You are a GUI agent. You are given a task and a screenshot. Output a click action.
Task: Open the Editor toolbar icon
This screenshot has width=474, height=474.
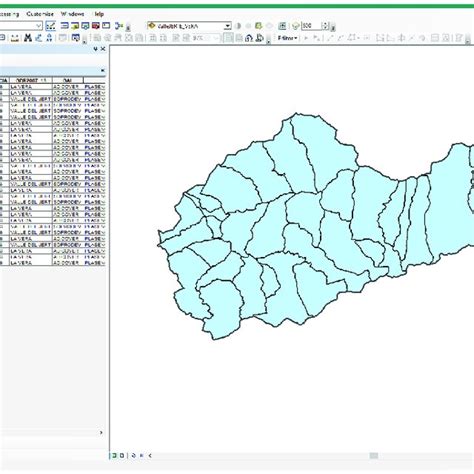(51, 26)
